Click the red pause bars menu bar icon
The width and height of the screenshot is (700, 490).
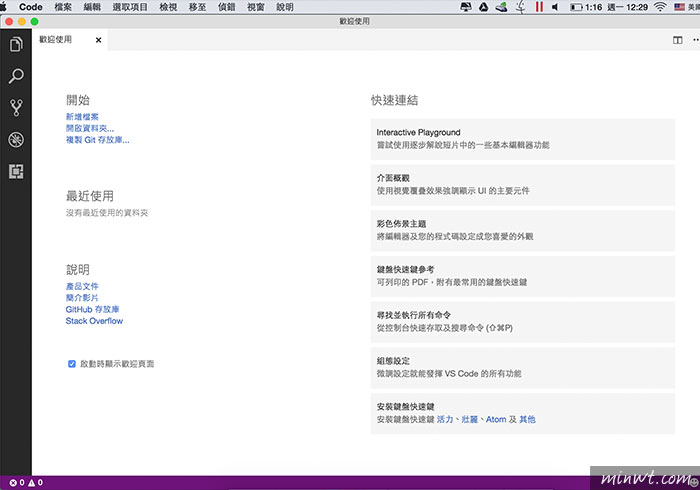pos(539,7)
